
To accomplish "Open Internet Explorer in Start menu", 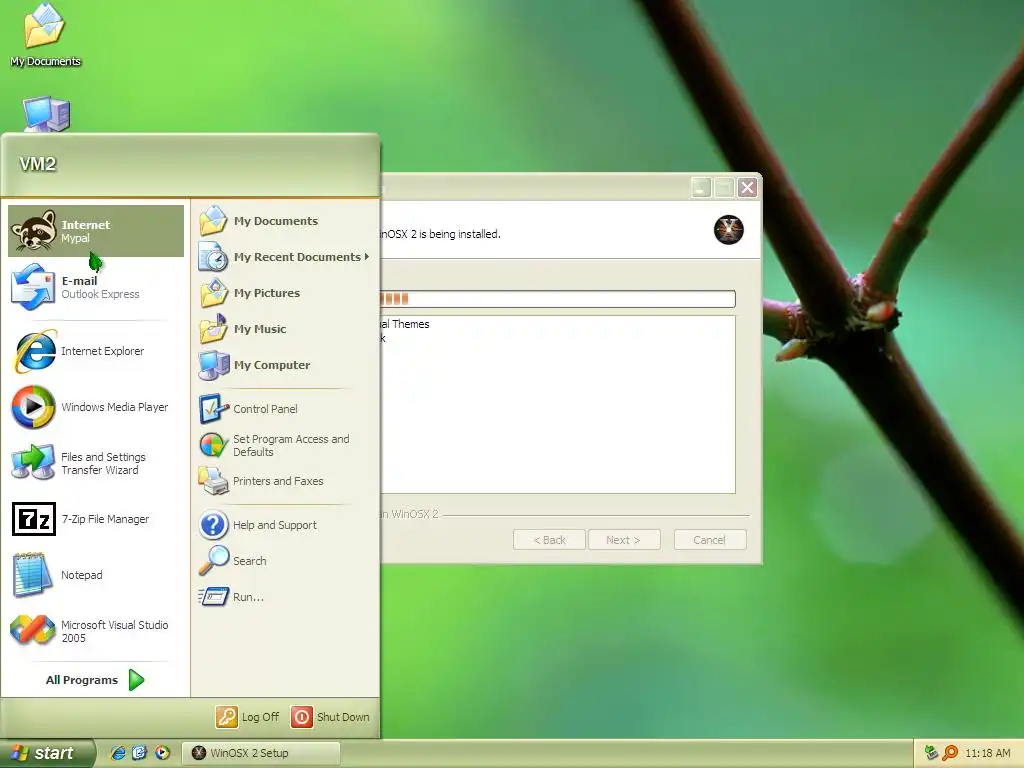I will click(96, 351).
